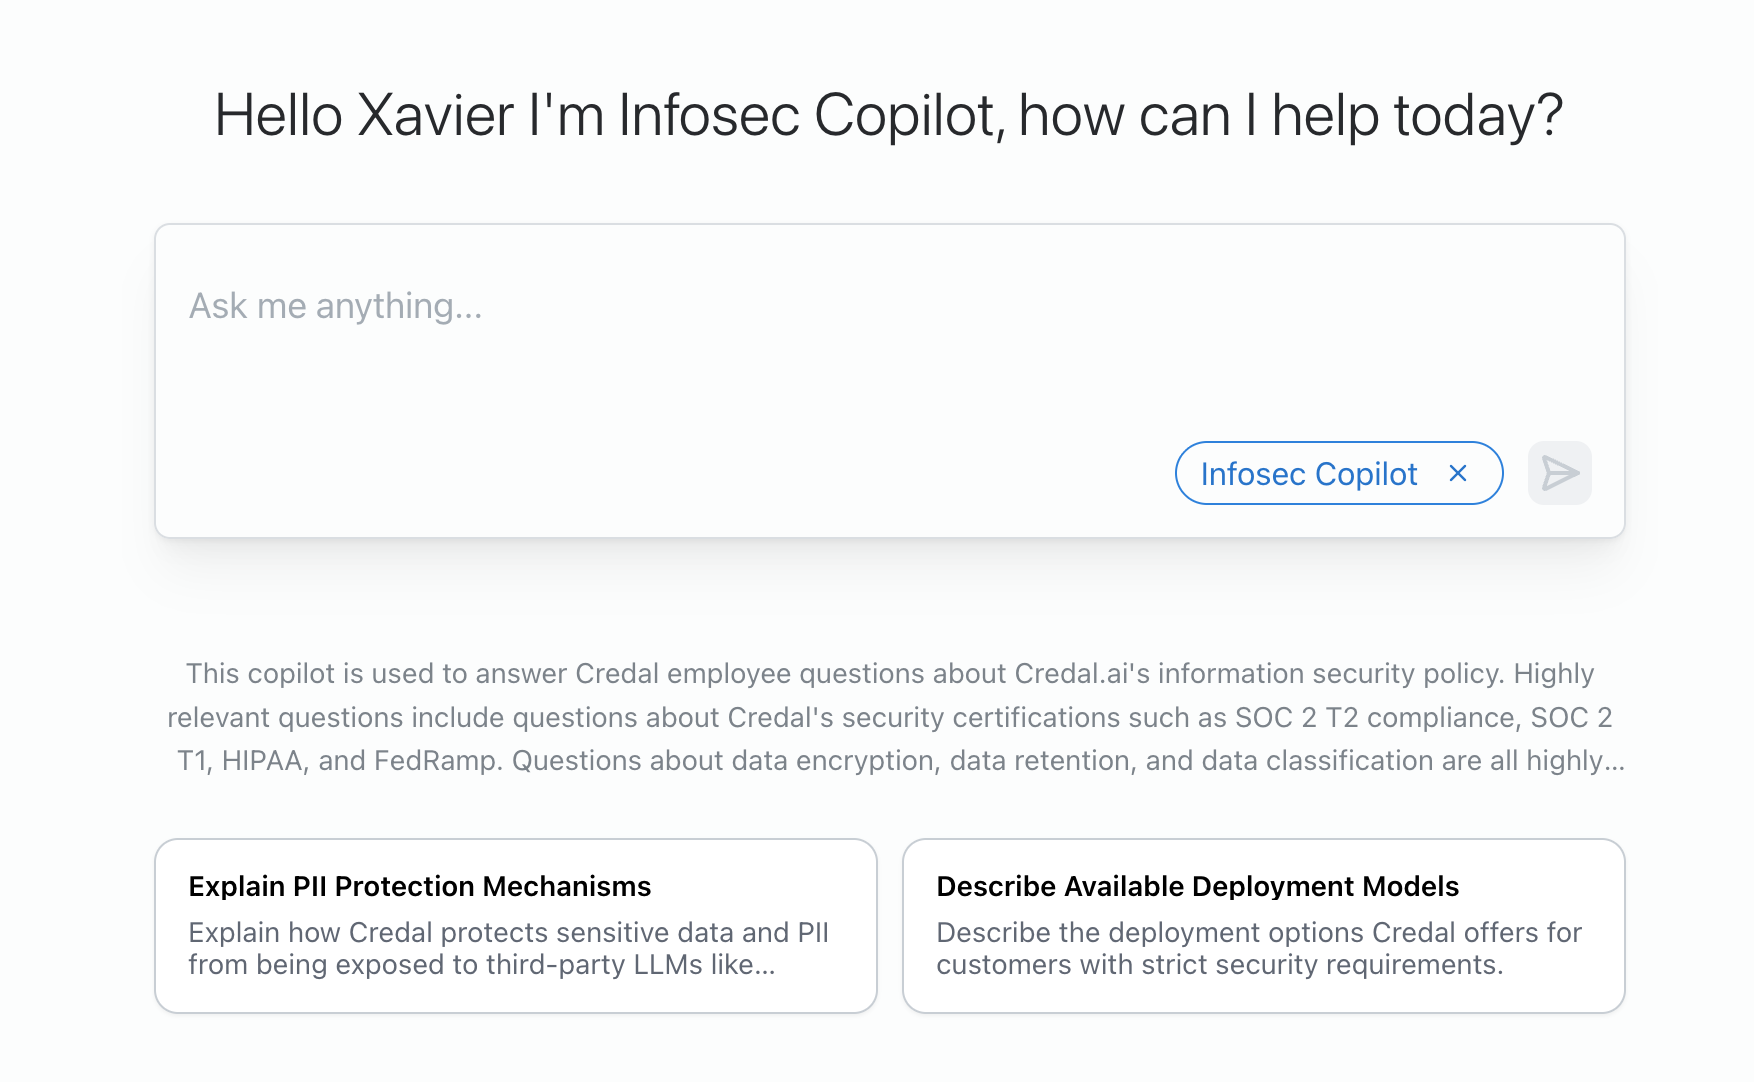Click the send message arrow icon
The image size is (1754, 1082).
pos(1559,473)
